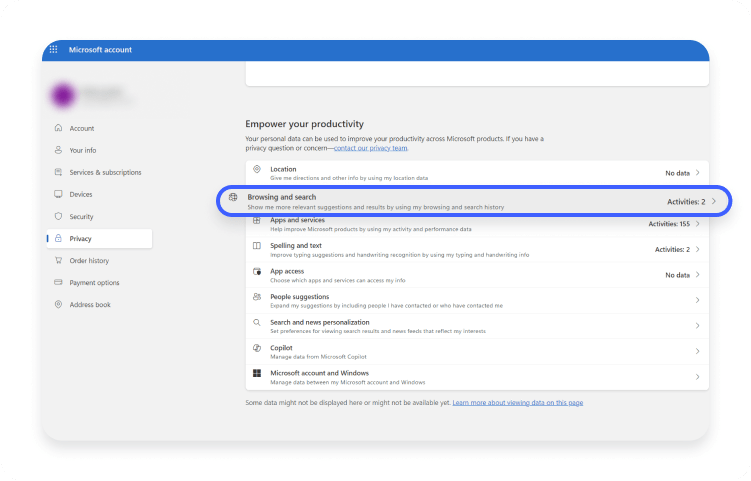The width and height of the screenshot is (751, 481).
Task: Open the app launcher grid icon
Action: click(x=54, y=49)
